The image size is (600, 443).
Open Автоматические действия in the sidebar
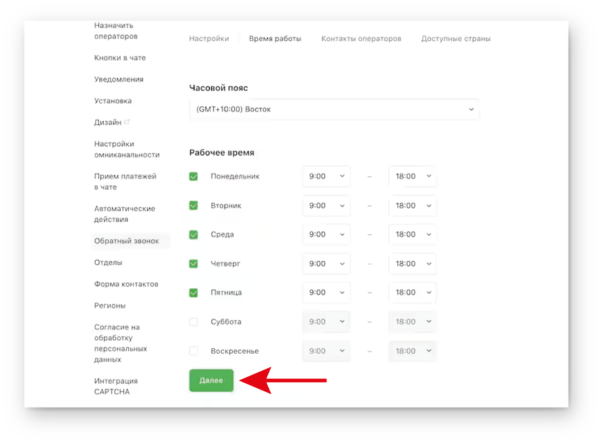coord(125,214)
